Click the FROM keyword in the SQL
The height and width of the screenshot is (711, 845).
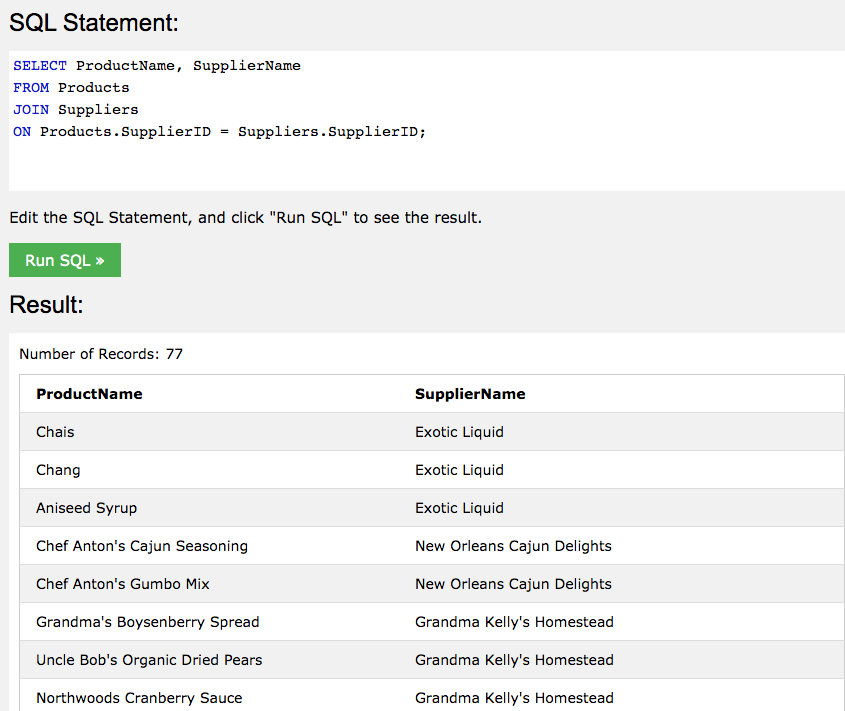31,88
